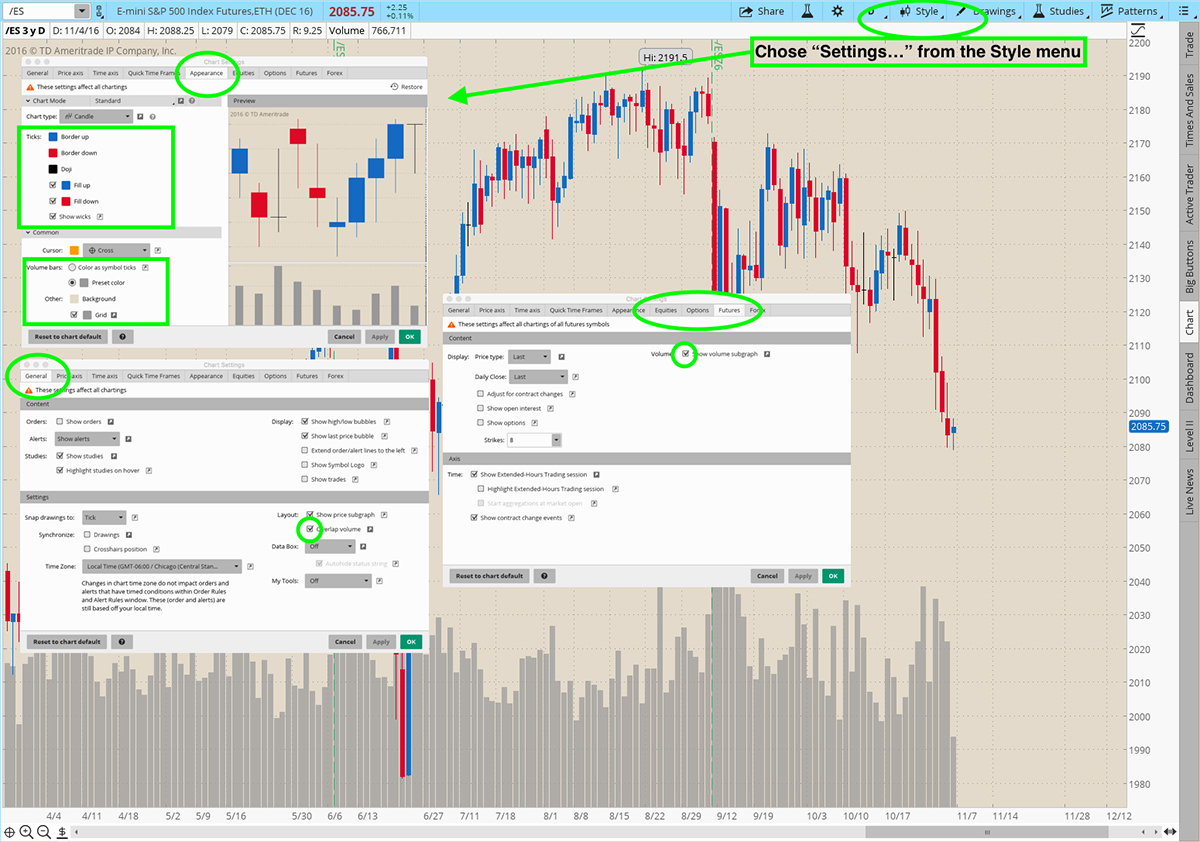Collapse the Common section
The image size is (1200, 842).
[26, 232]
